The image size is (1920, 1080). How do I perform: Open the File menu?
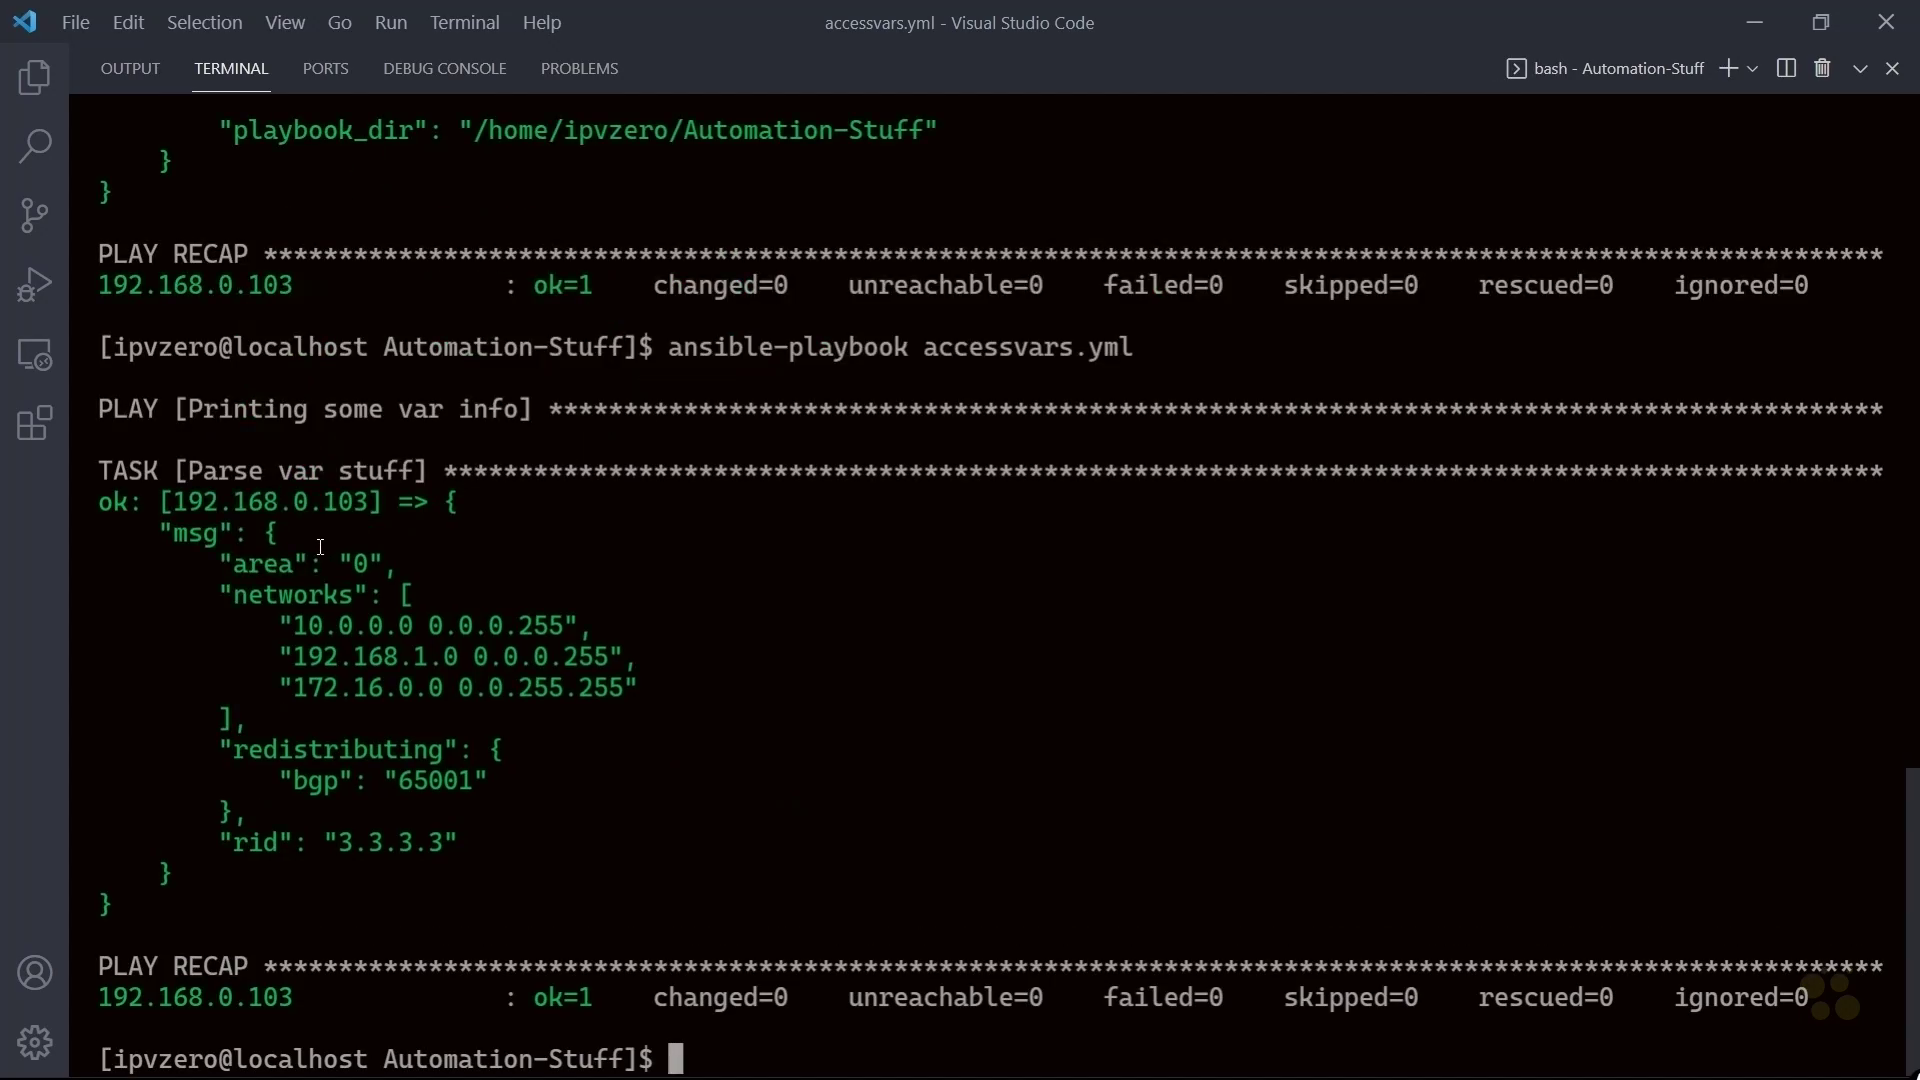(x=76, y=22)
